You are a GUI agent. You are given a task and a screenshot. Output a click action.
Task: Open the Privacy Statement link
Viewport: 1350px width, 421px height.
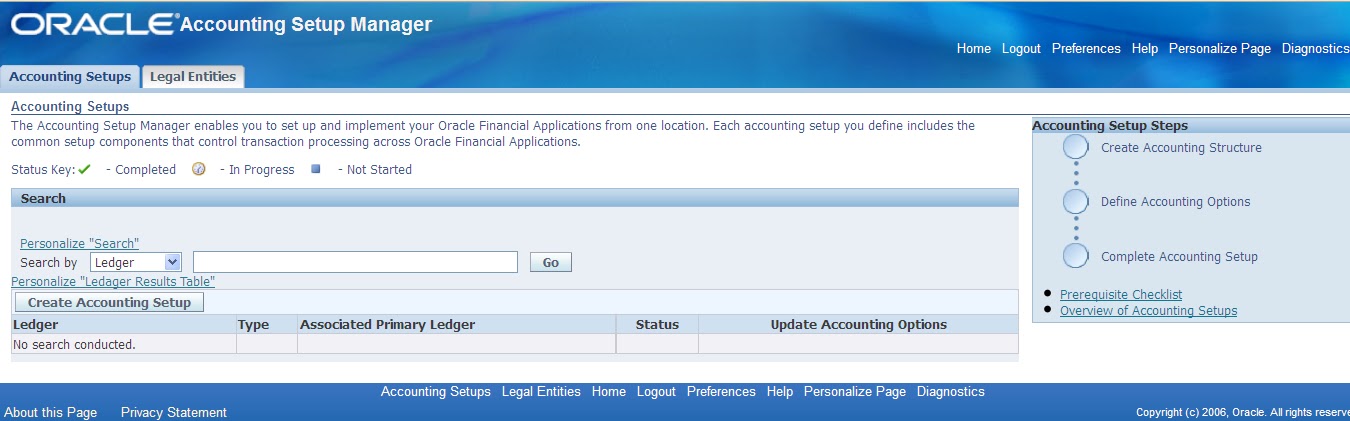[x=174, y=412]
